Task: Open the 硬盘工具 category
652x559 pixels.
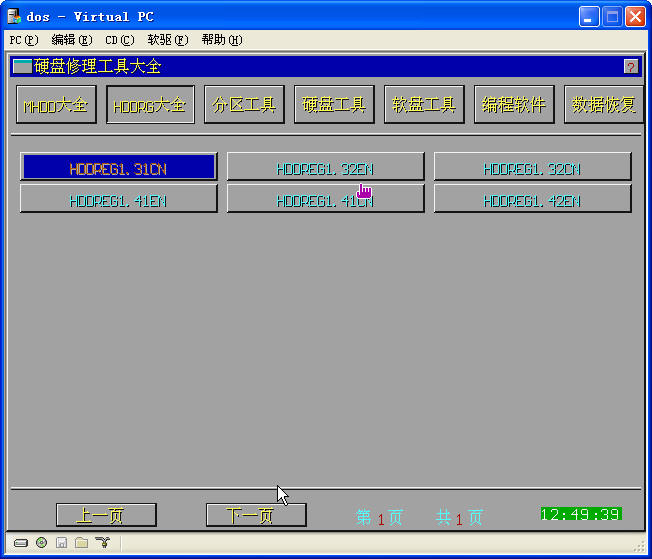Action: 334,104
